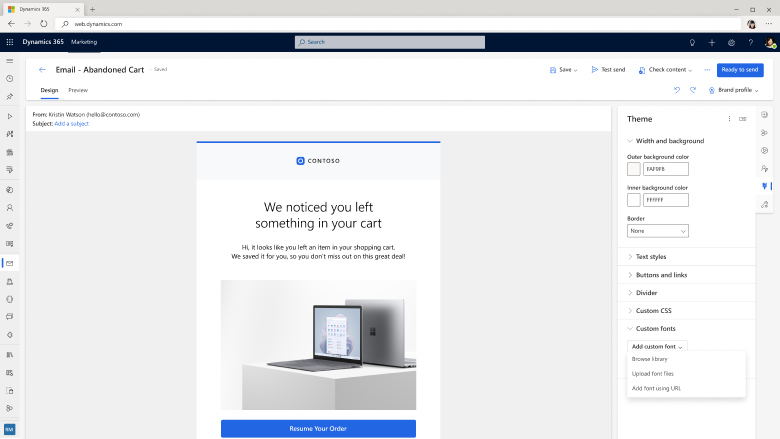Redo the last change in the designer
Screen dimensions: 780x439
coord(693,90)
